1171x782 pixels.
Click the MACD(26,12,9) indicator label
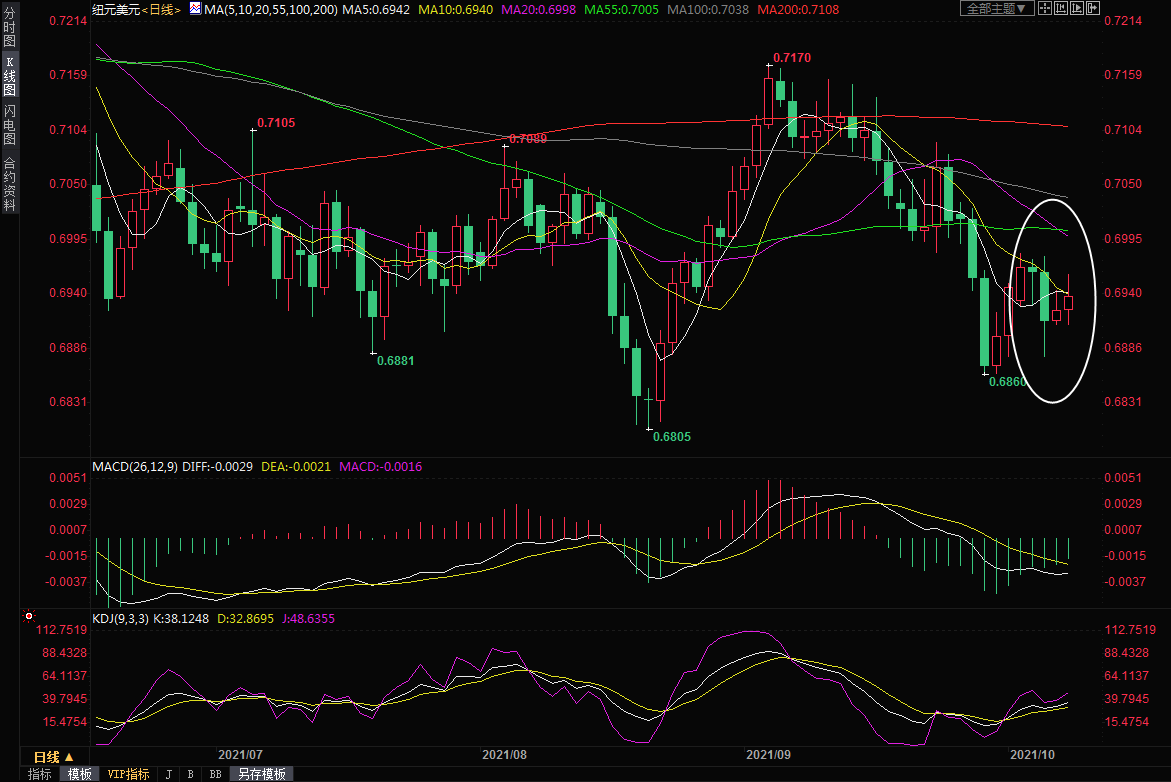pyautogui.click(x=136, y=467)
